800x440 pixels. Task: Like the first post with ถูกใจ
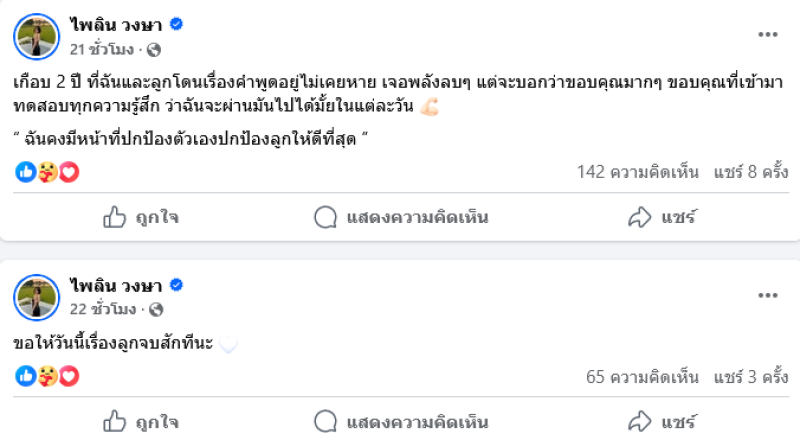coord(141,216)
